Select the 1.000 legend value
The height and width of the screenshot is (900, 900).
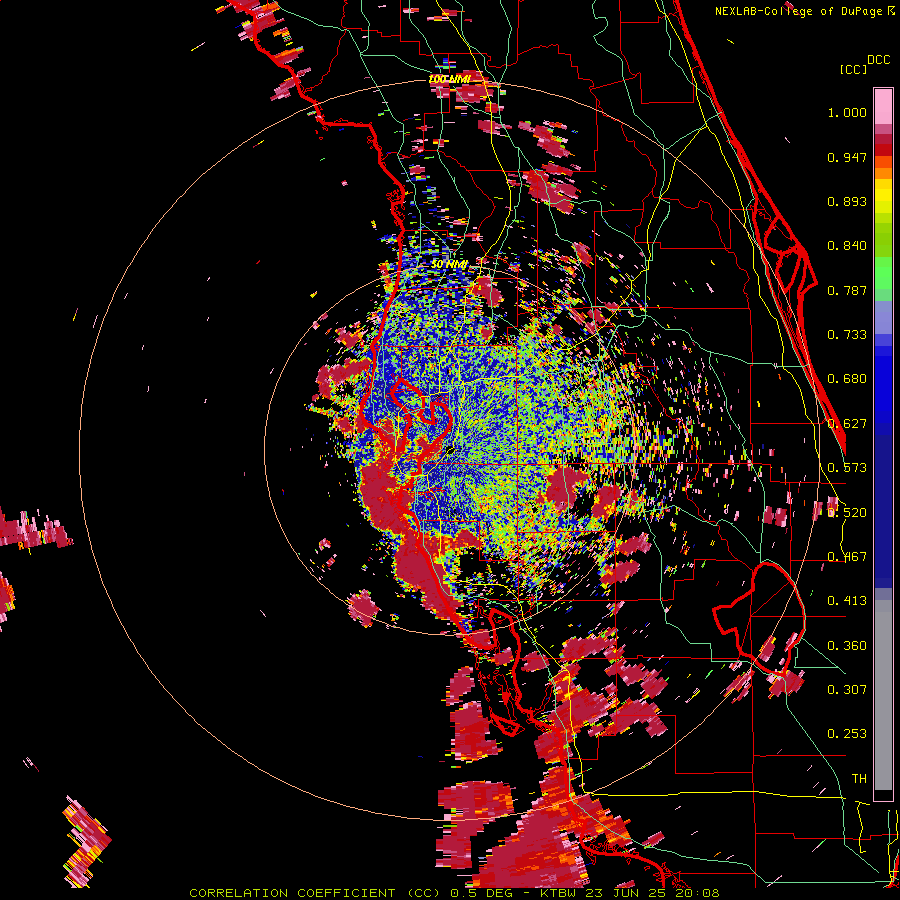(847, 112)
